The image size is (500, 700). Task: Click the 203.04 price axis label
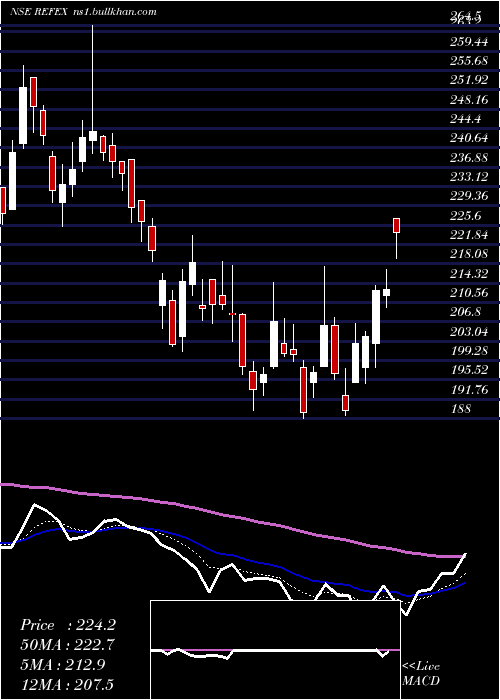[468, 332]
